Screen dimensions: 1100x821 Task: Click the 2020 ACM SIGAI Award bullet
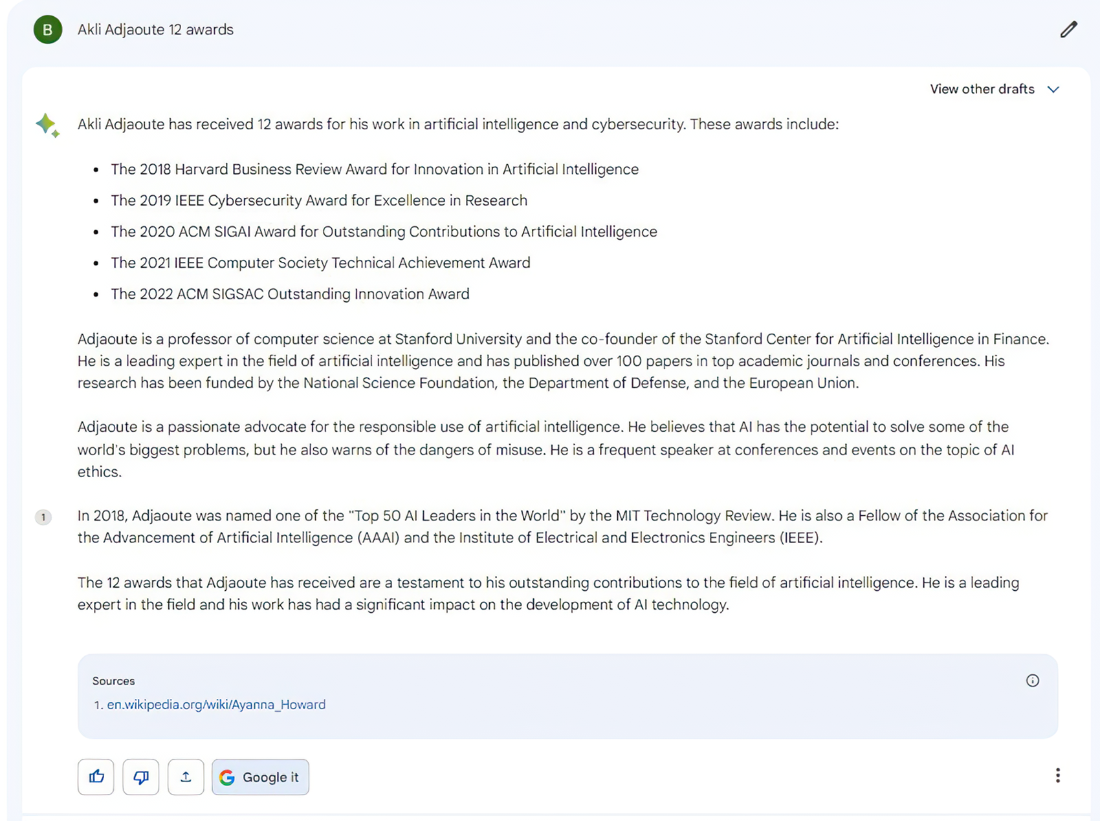coord(384,232)
